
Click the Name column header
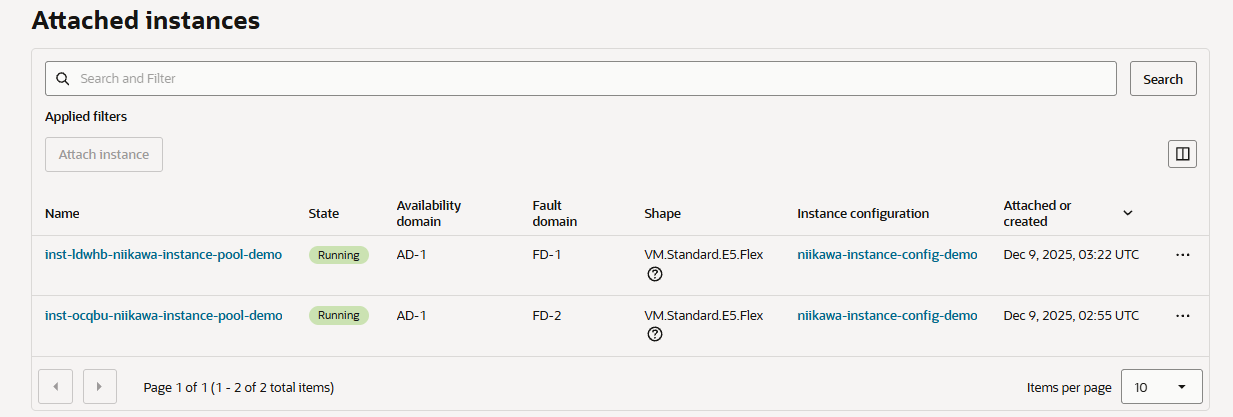point(62,213)
